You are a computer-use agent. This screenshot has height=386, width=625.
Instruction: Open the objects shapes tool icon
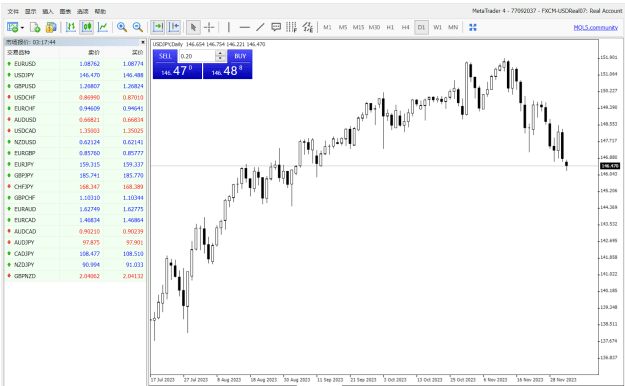tap(307, 27)
